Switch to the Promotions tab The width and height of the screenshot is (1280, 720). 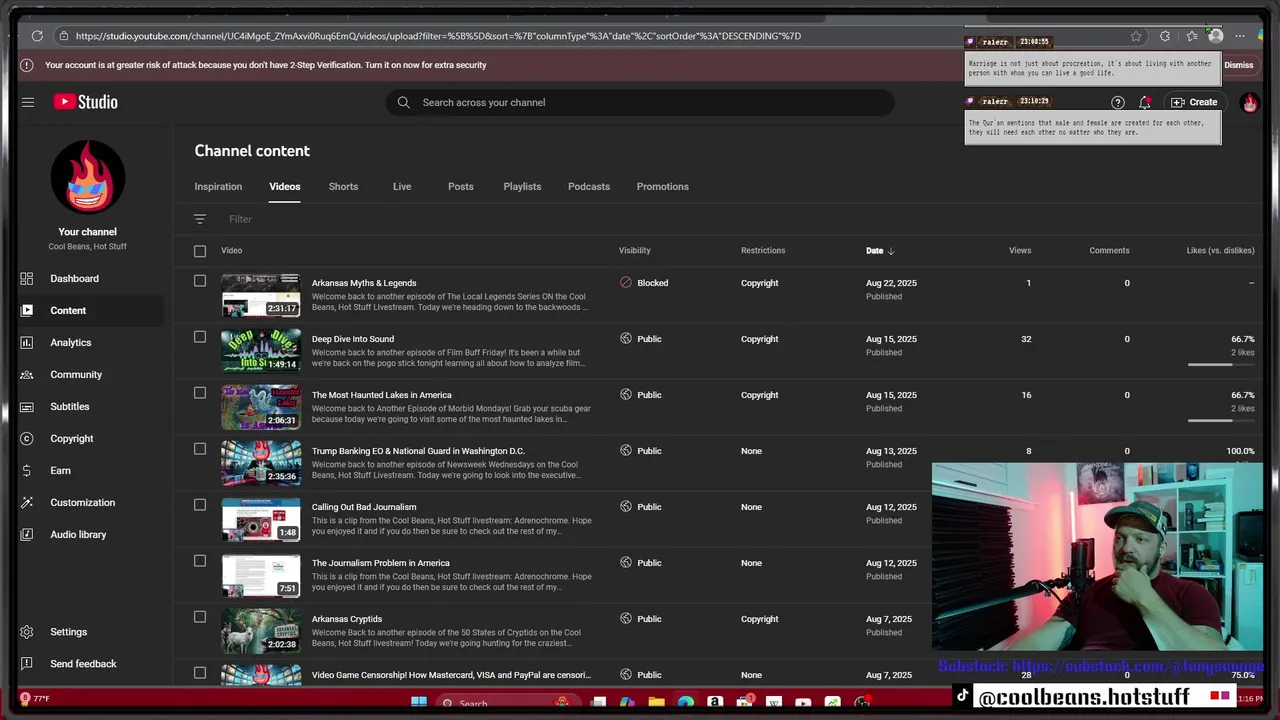pos(663,186)
